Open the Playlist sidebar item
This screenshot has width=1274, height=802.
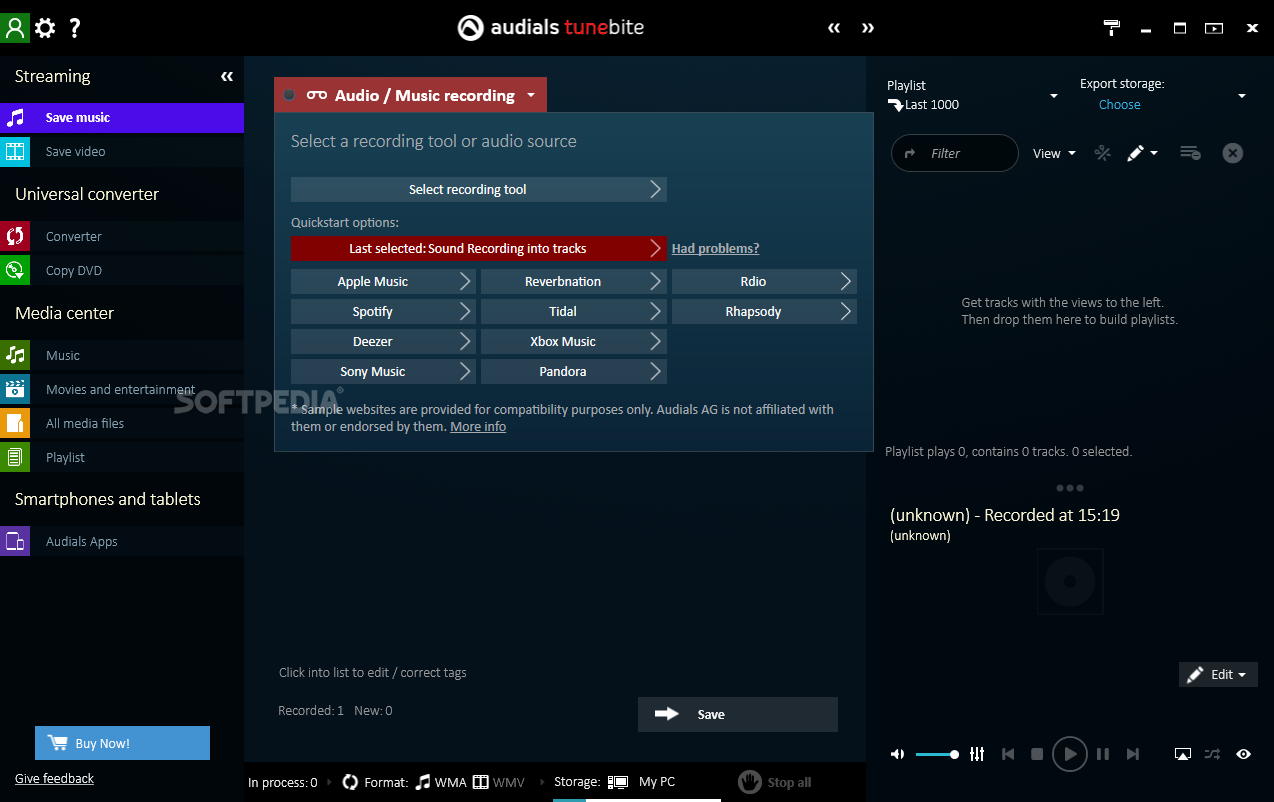[x=122, y=458]
